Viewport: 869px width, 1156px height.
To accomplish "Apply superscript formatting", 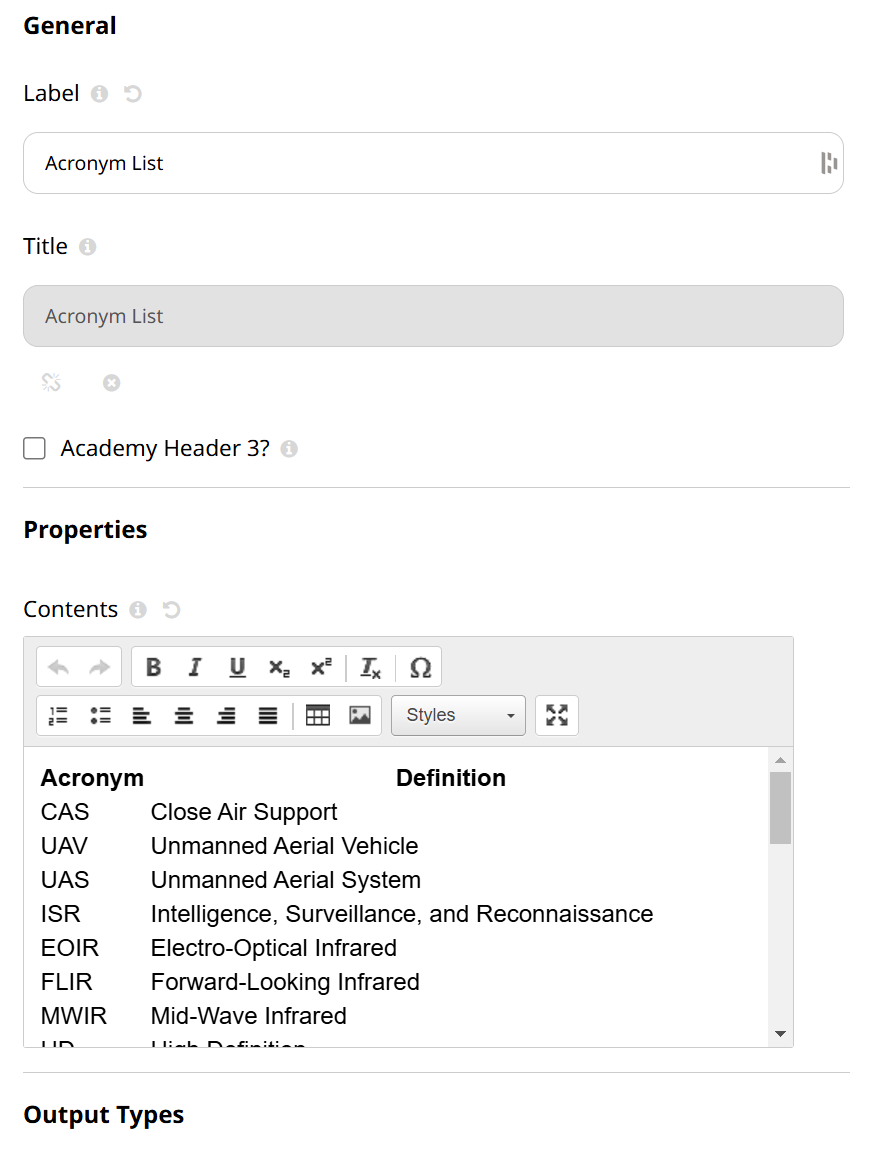I will (x=320, y=667).
